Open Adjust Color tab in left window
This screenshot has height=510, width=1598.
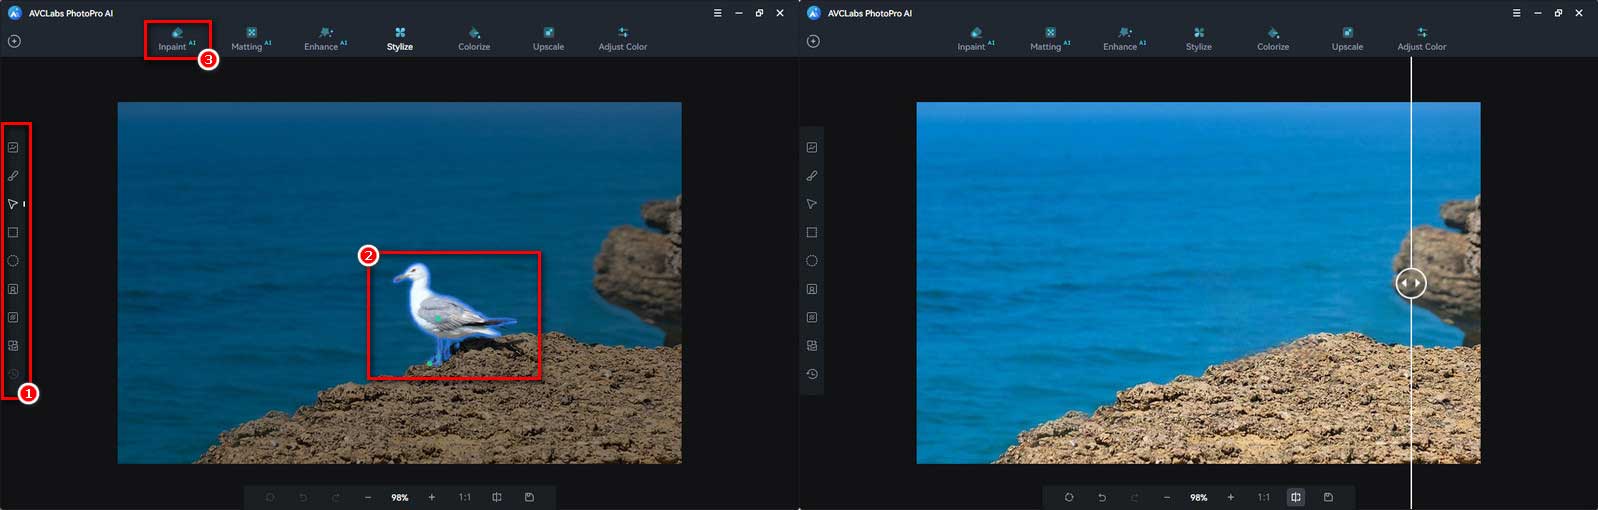[x=623, y=39]
